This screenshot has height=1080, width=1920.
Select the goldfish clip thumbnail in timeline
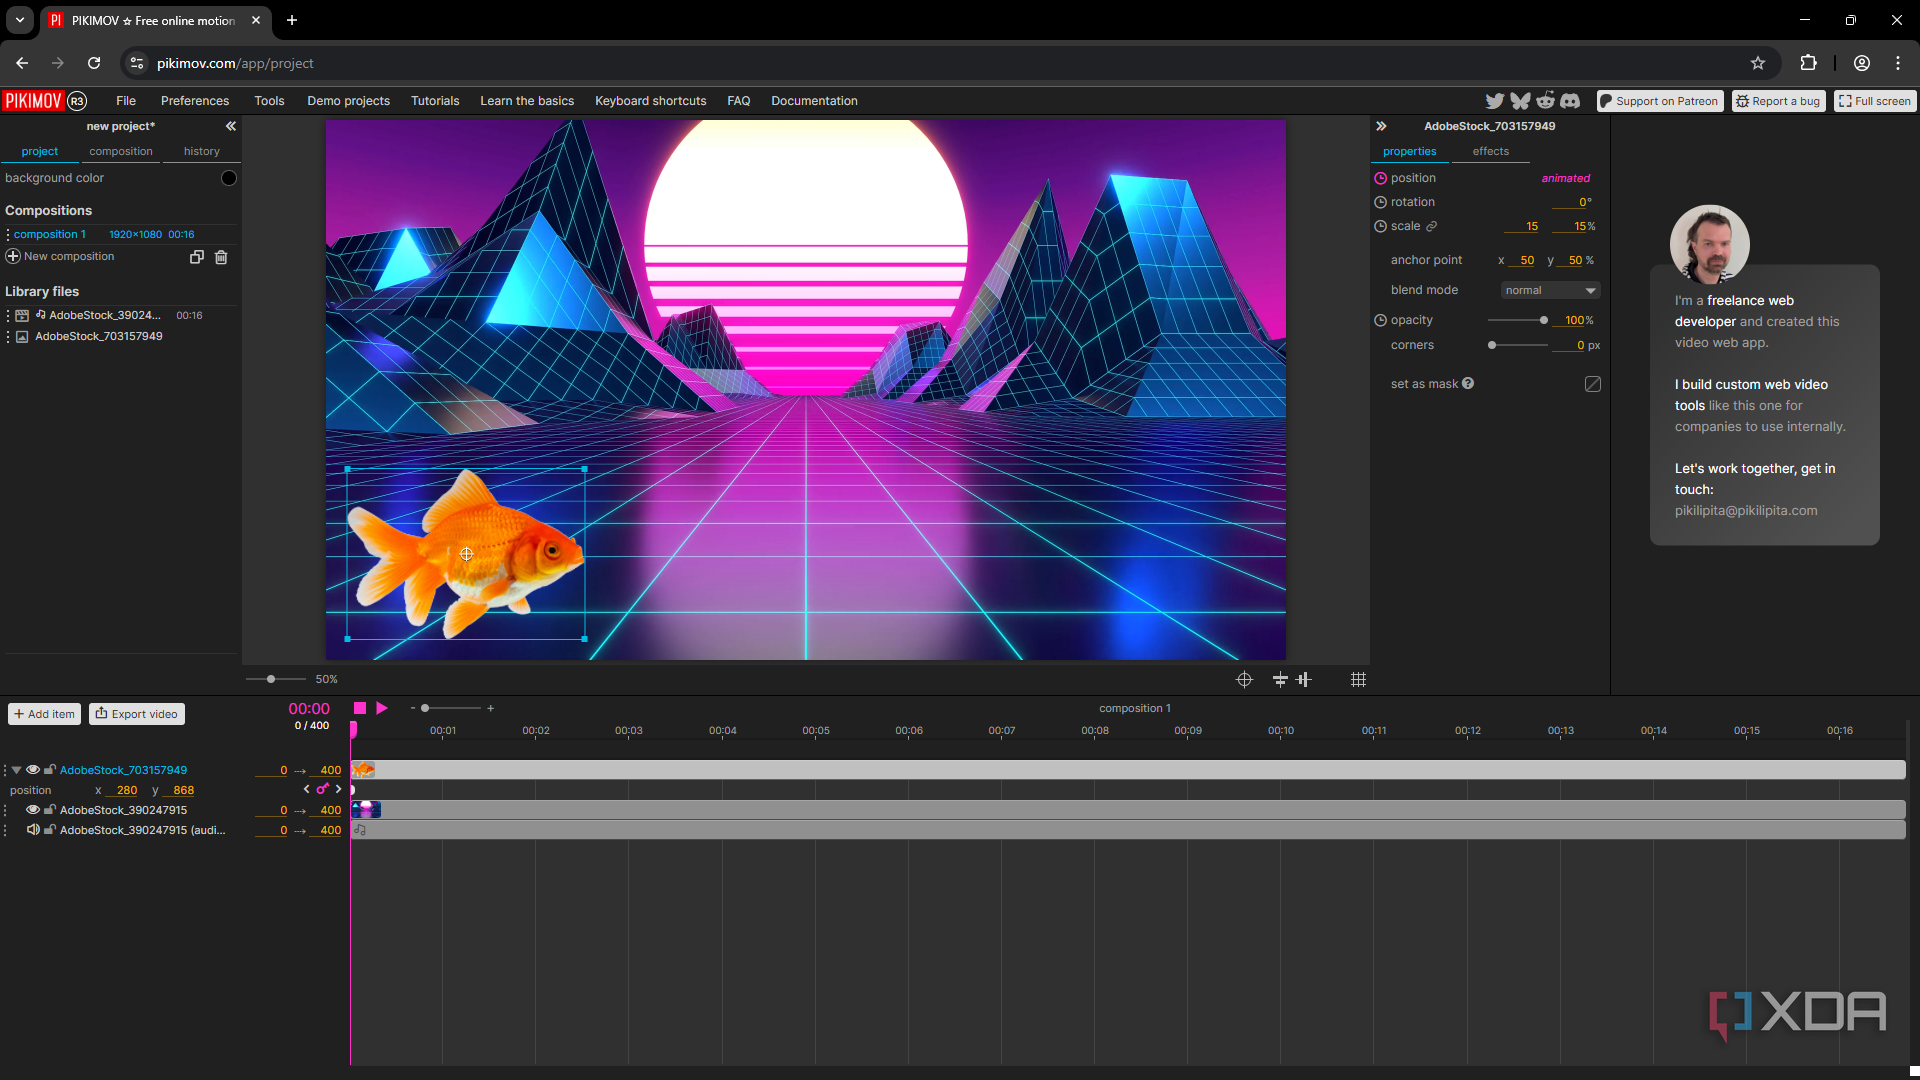(x=364, y=770)
